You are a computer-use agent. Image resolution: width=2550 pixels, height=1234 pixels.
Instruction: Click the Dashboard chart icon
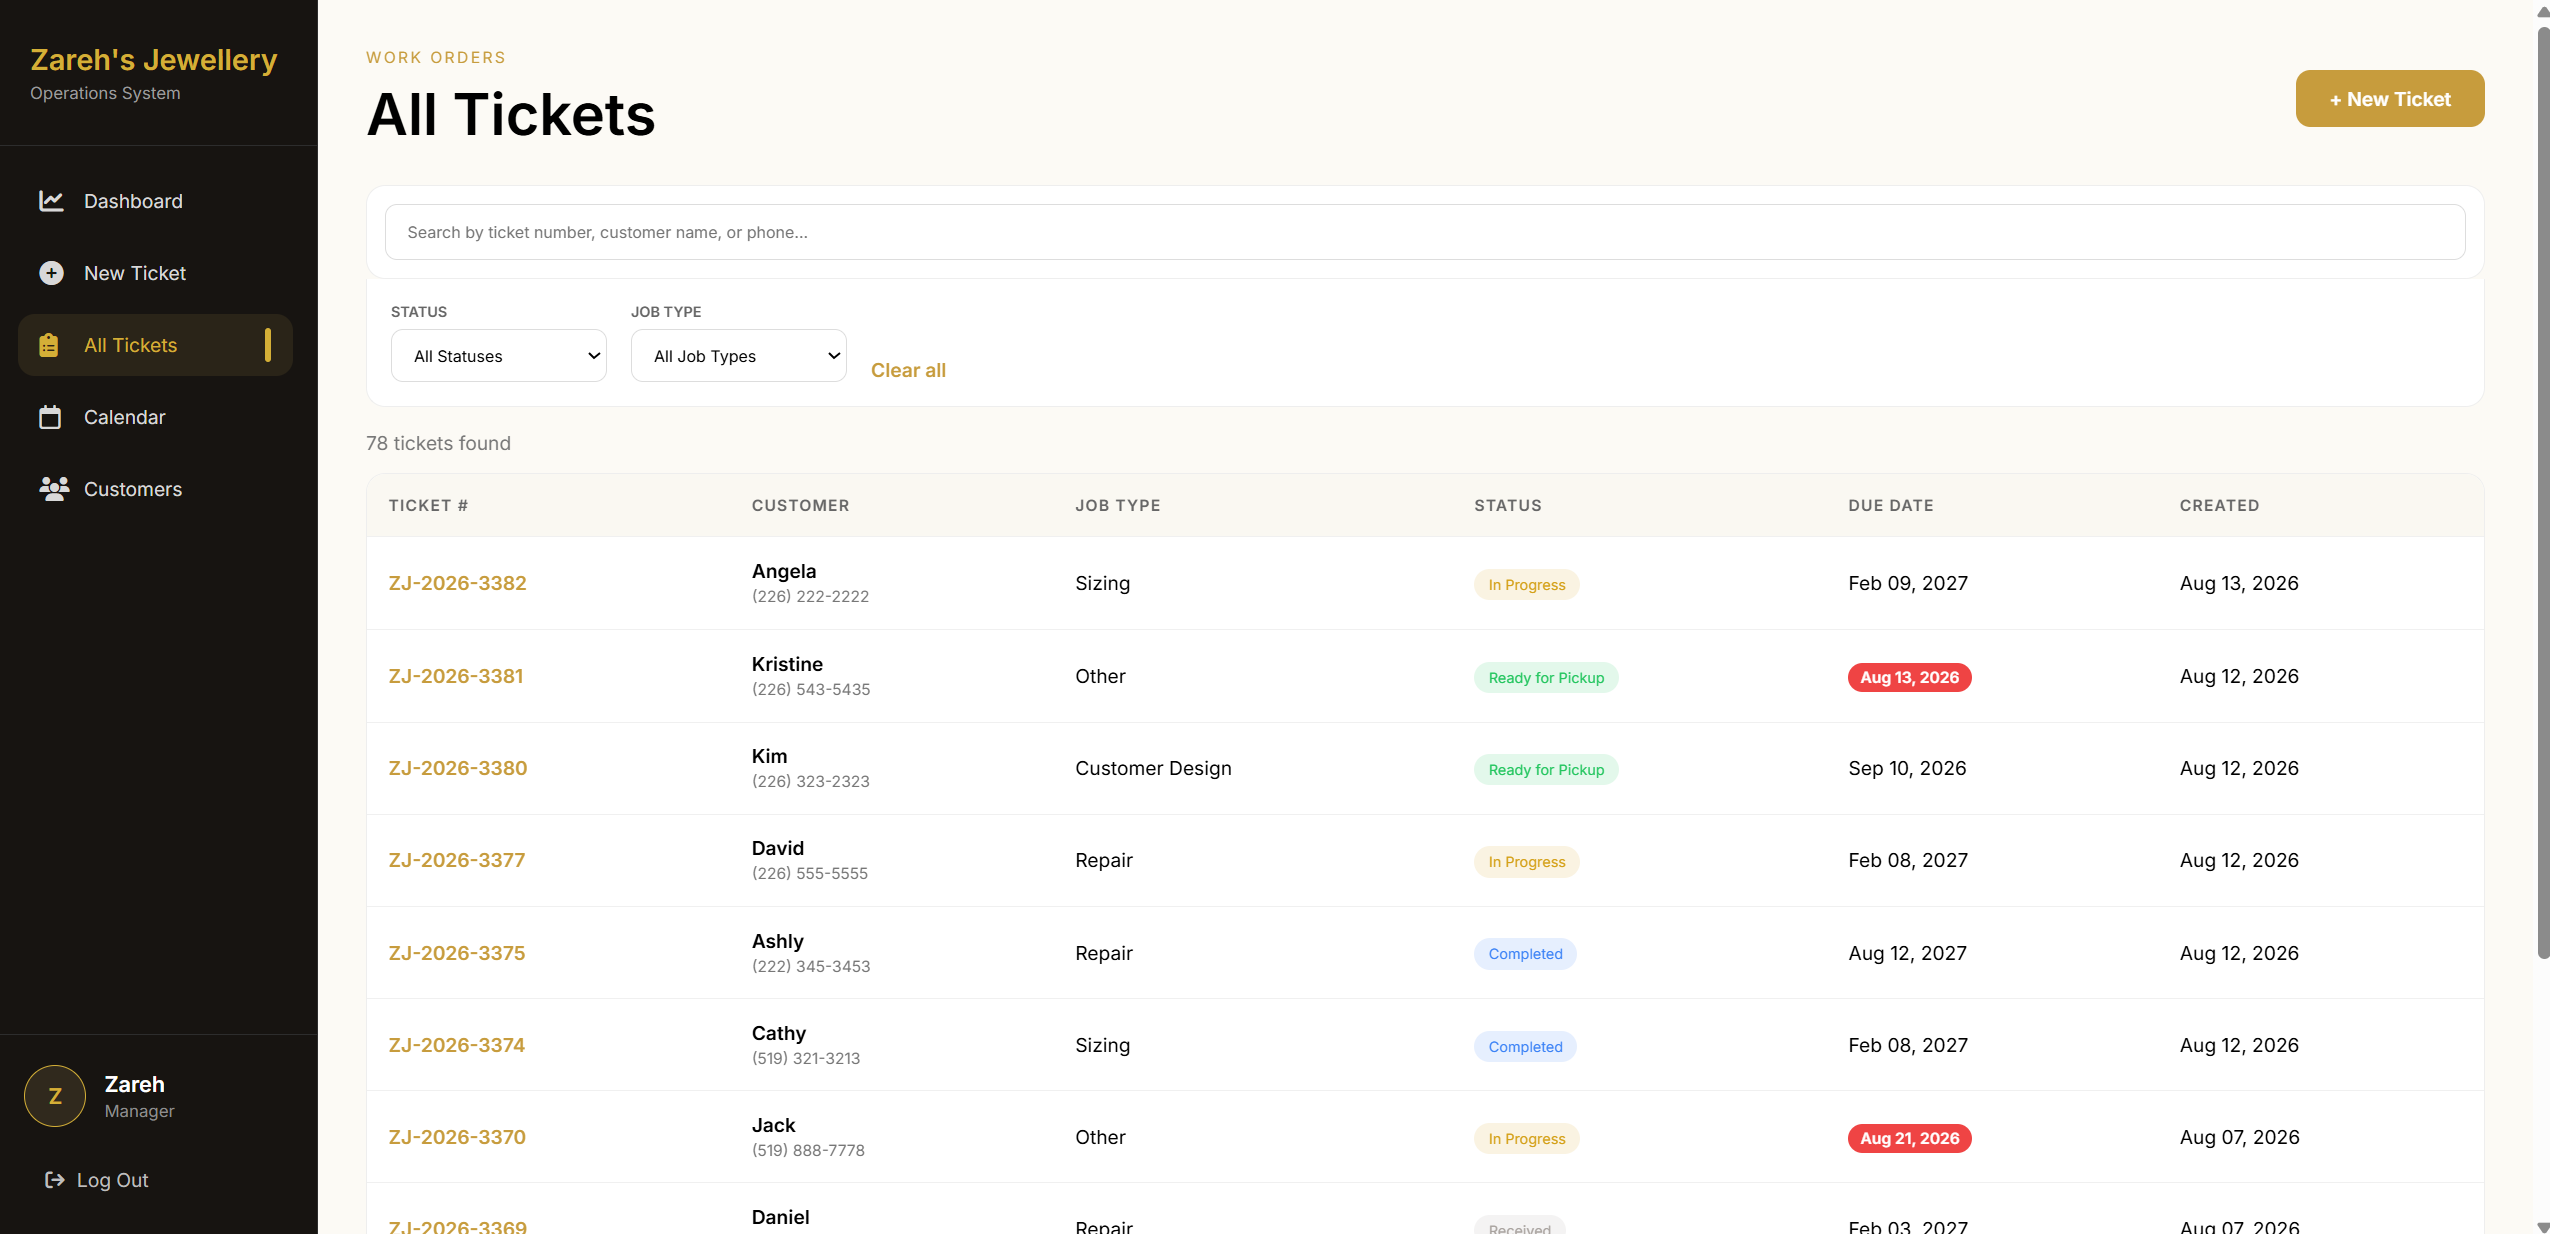51,201
